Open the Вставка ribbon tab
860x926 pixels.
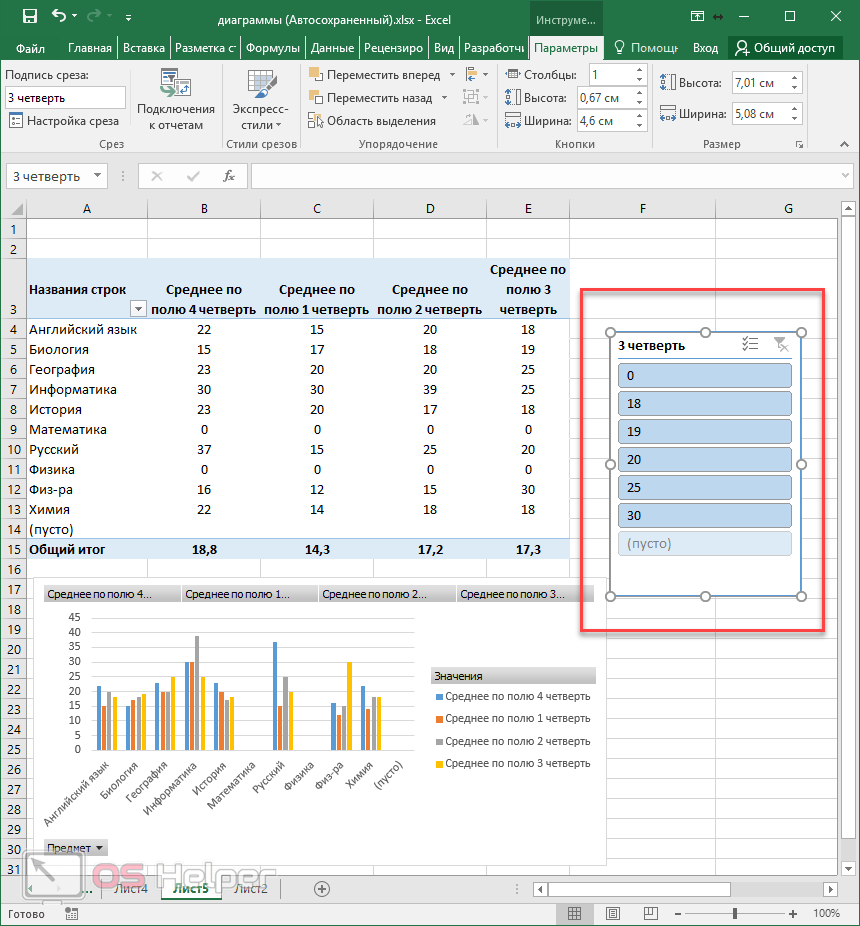pyautogui.click(x=144, y=48)
